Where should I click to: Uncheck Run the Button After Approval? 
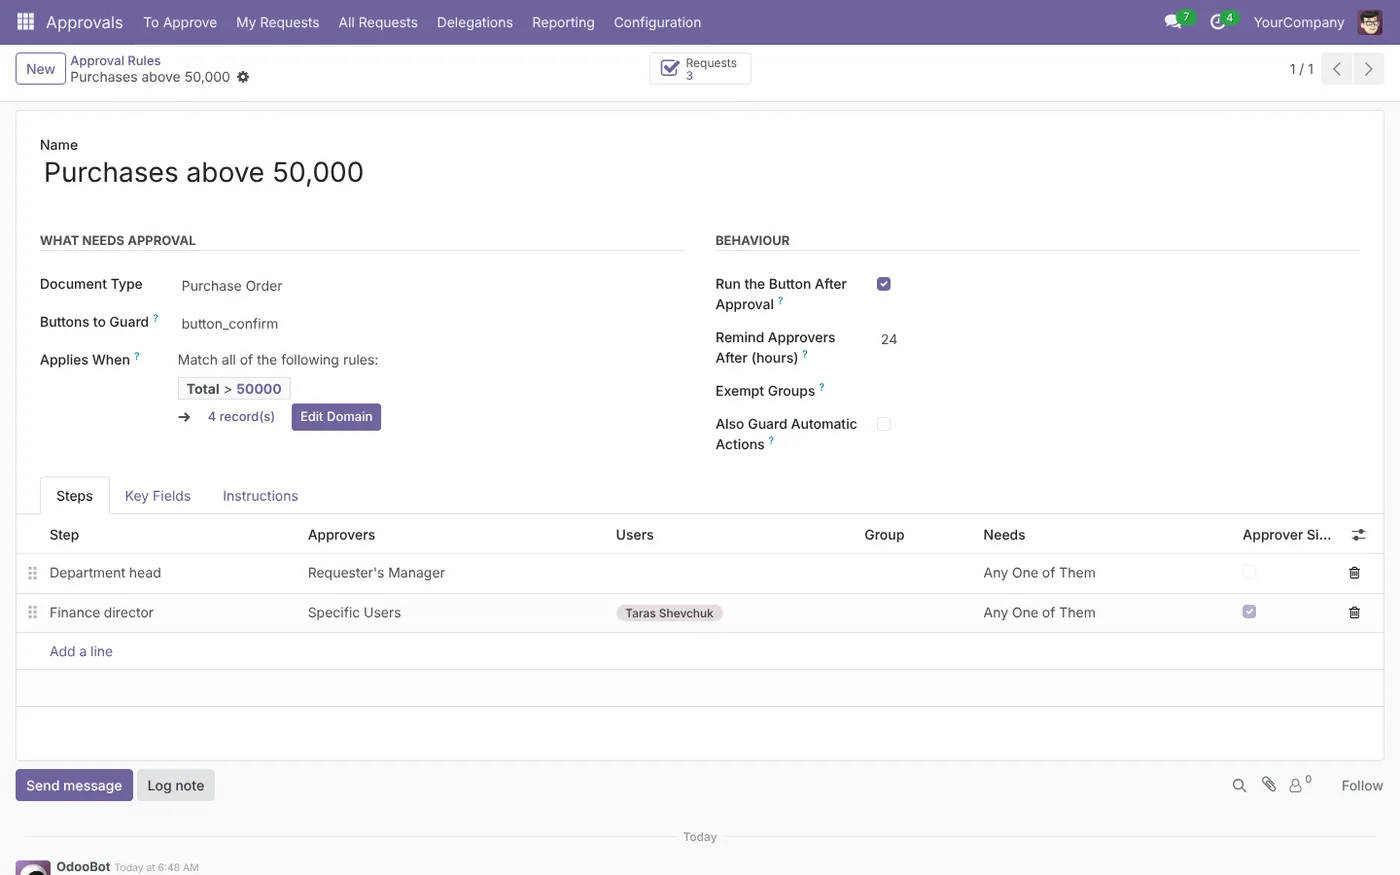pyautogui.click(x=884, y=284)
